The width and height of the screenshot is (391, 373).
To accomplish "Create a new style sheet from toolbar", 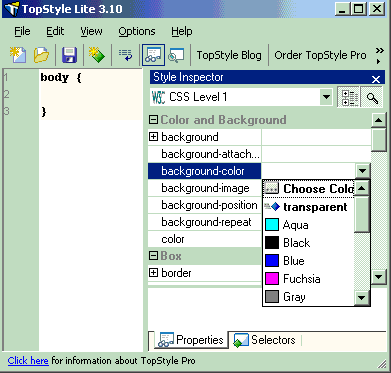I will click(18, 55).
